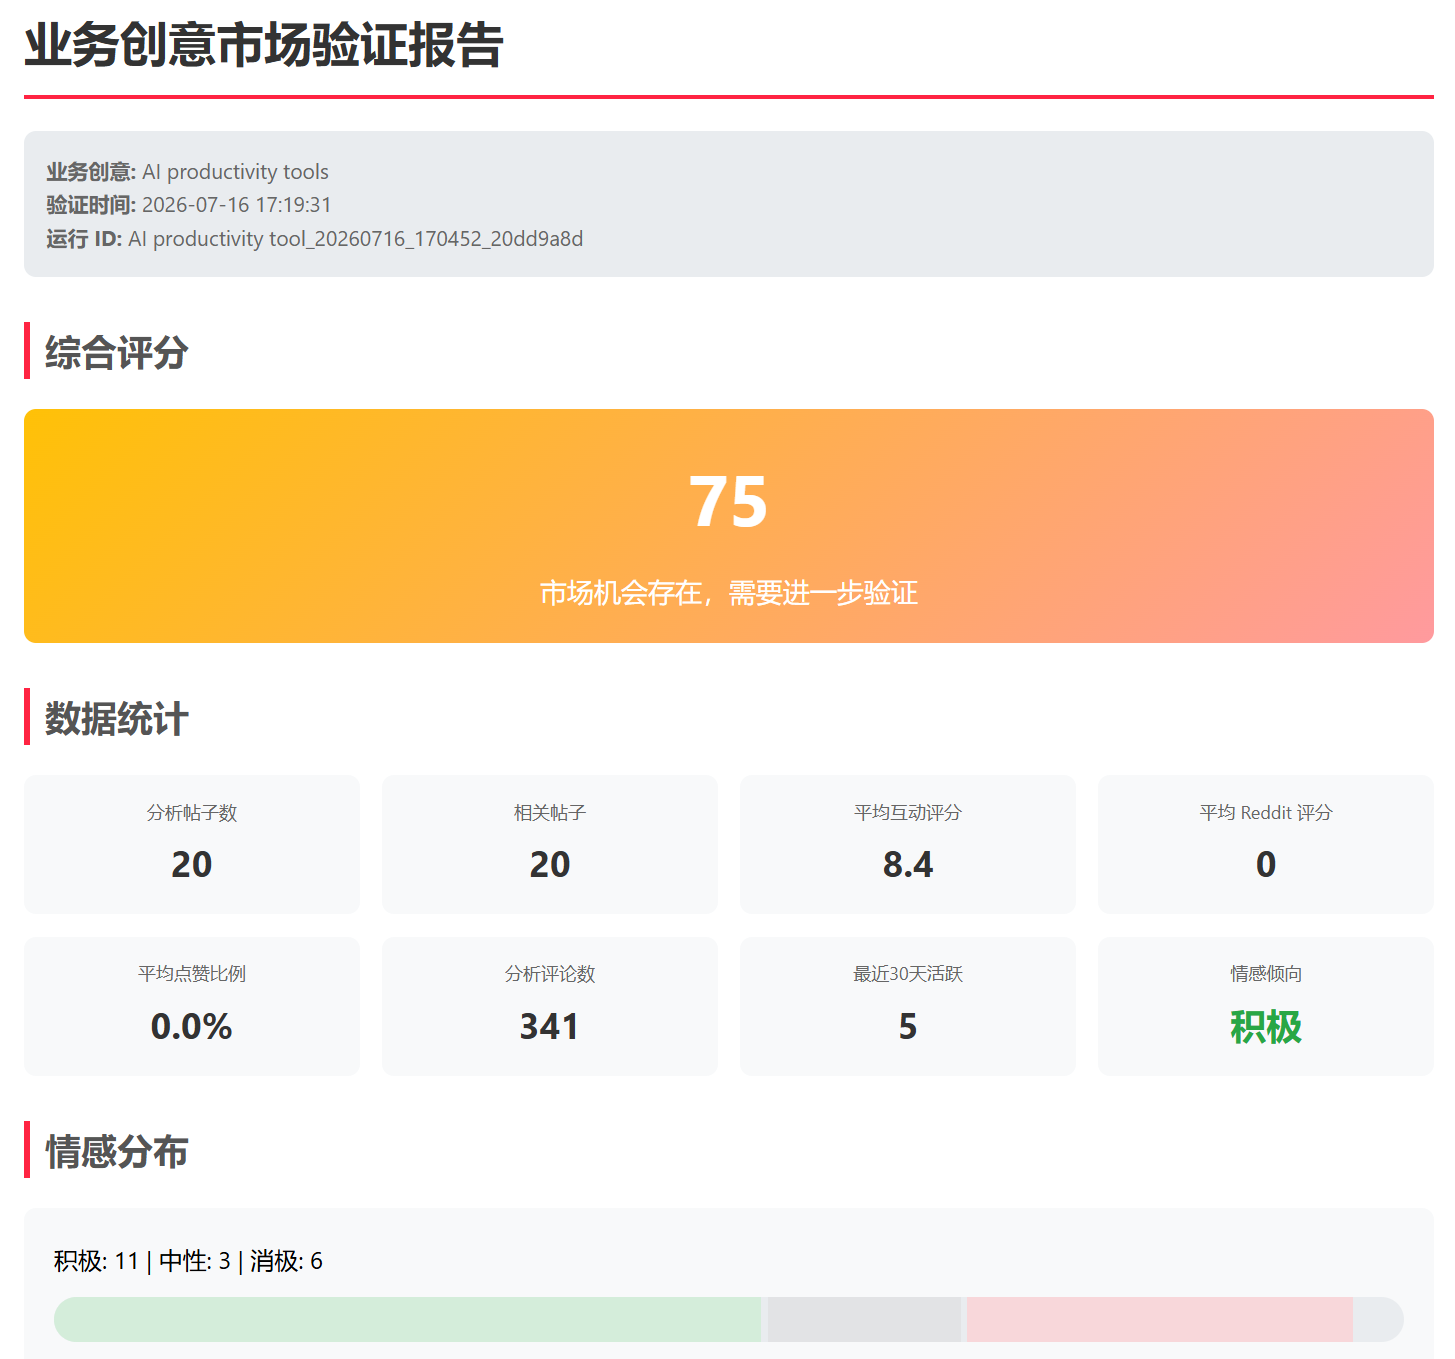This screenshot has height=1359, width=1455.
Task: Click the 平均 Reddit 评分 card label
Action: point(1266,813)
